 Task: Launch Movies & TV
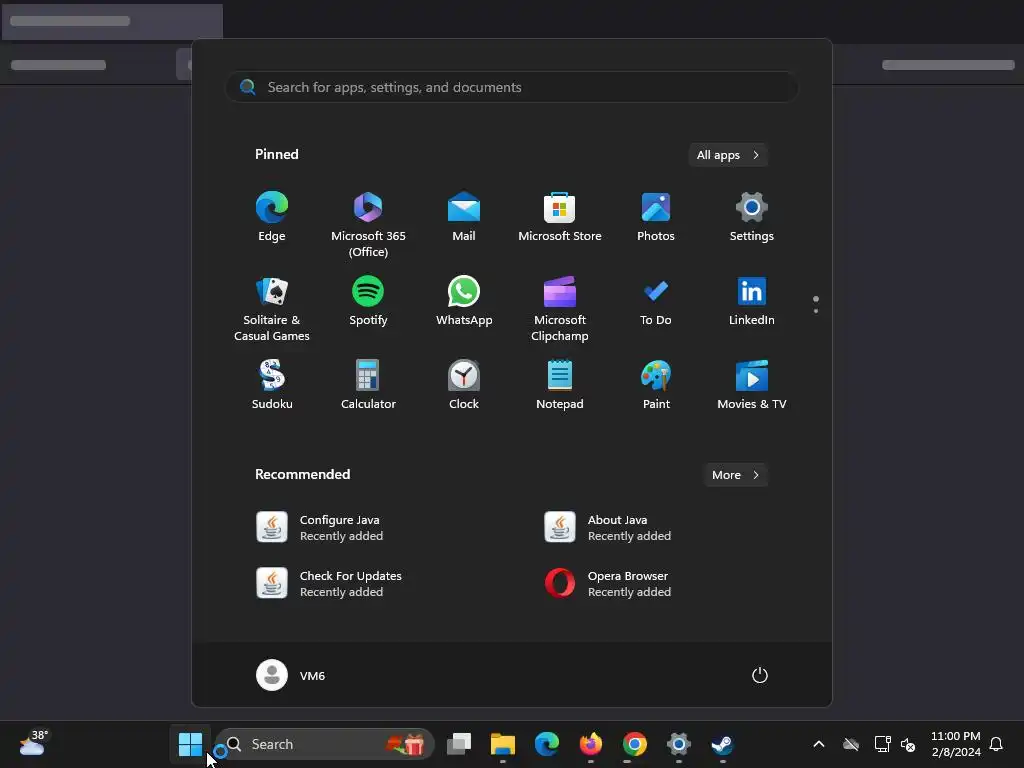pyautogui.click(x=752, y=385)
